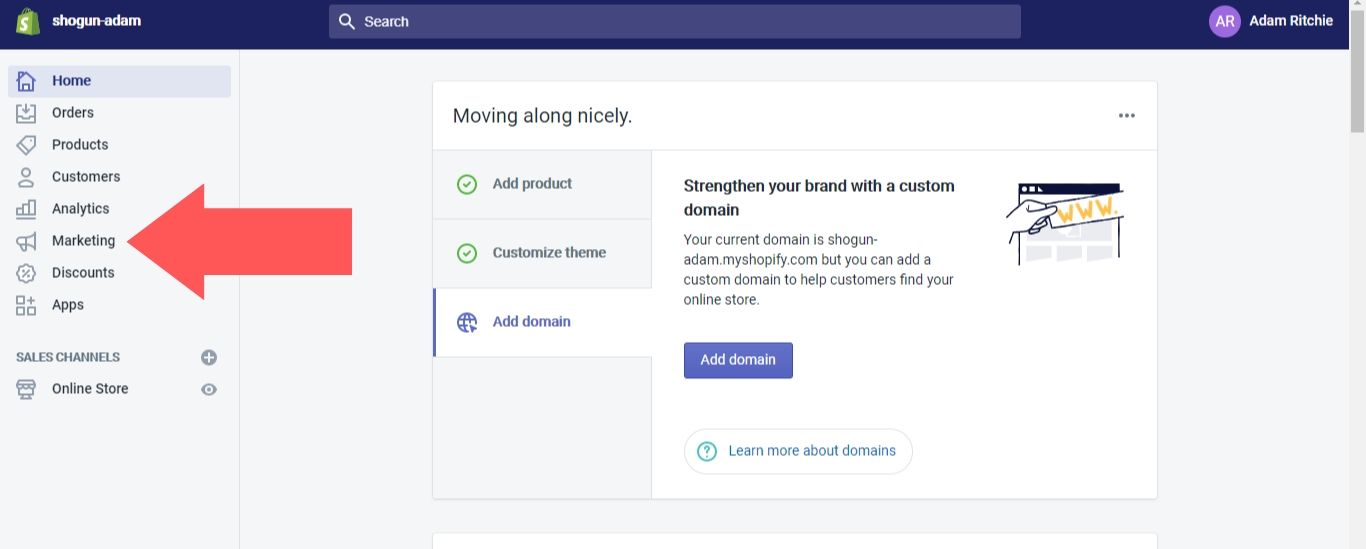Click the Online Store storefront icon
1366x549 pixels.
click(26, 389)
